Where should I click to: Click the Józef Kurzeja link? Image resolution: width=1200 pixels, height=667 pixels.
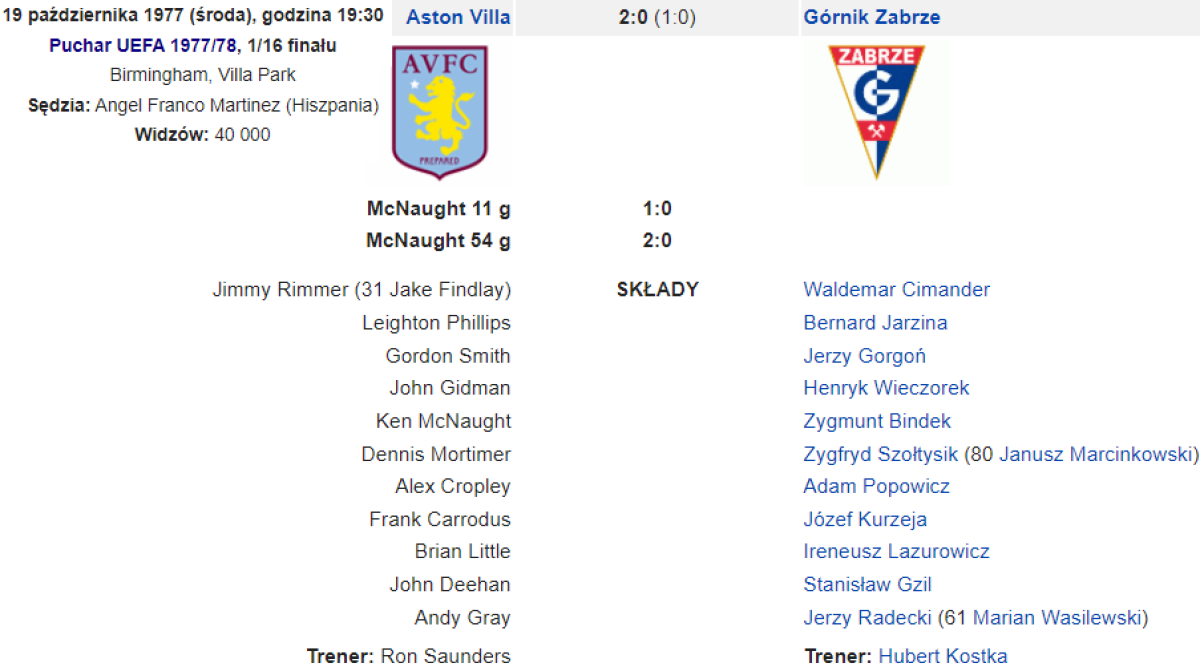click(865, 519)
